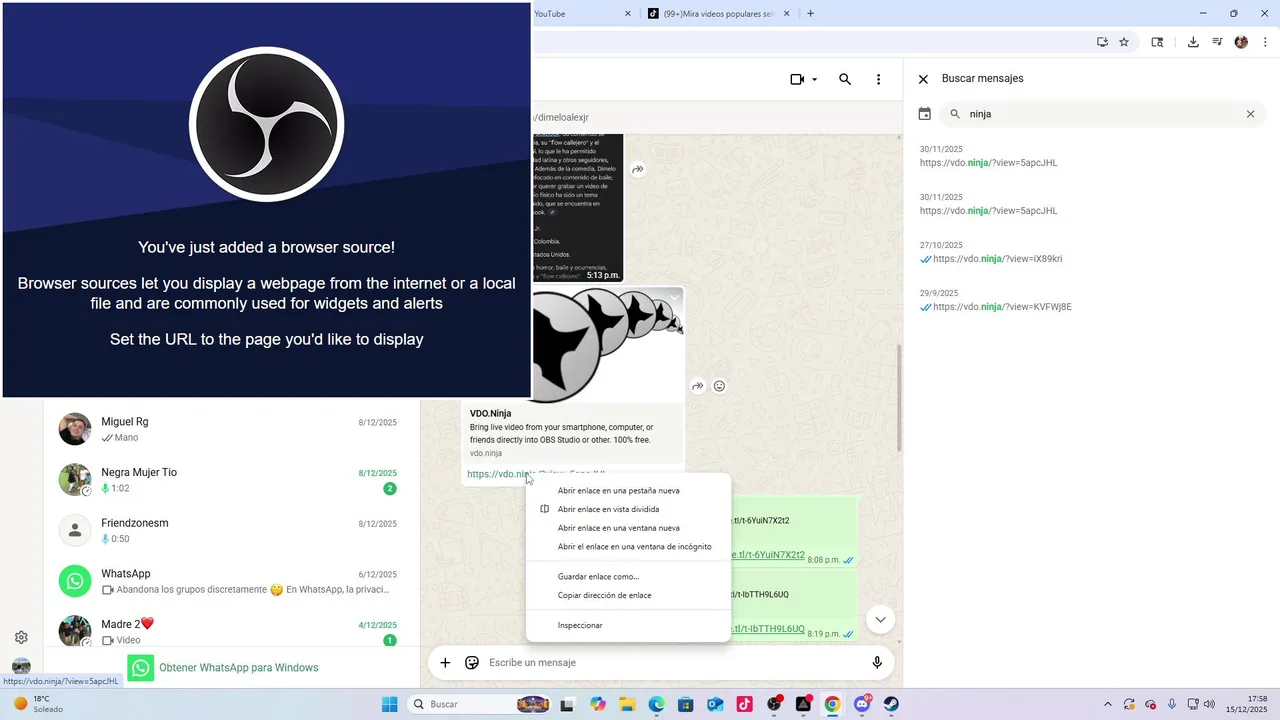Click install app icon in address bar
This screenshot has width=1280, height=720.
(1102, 42)
